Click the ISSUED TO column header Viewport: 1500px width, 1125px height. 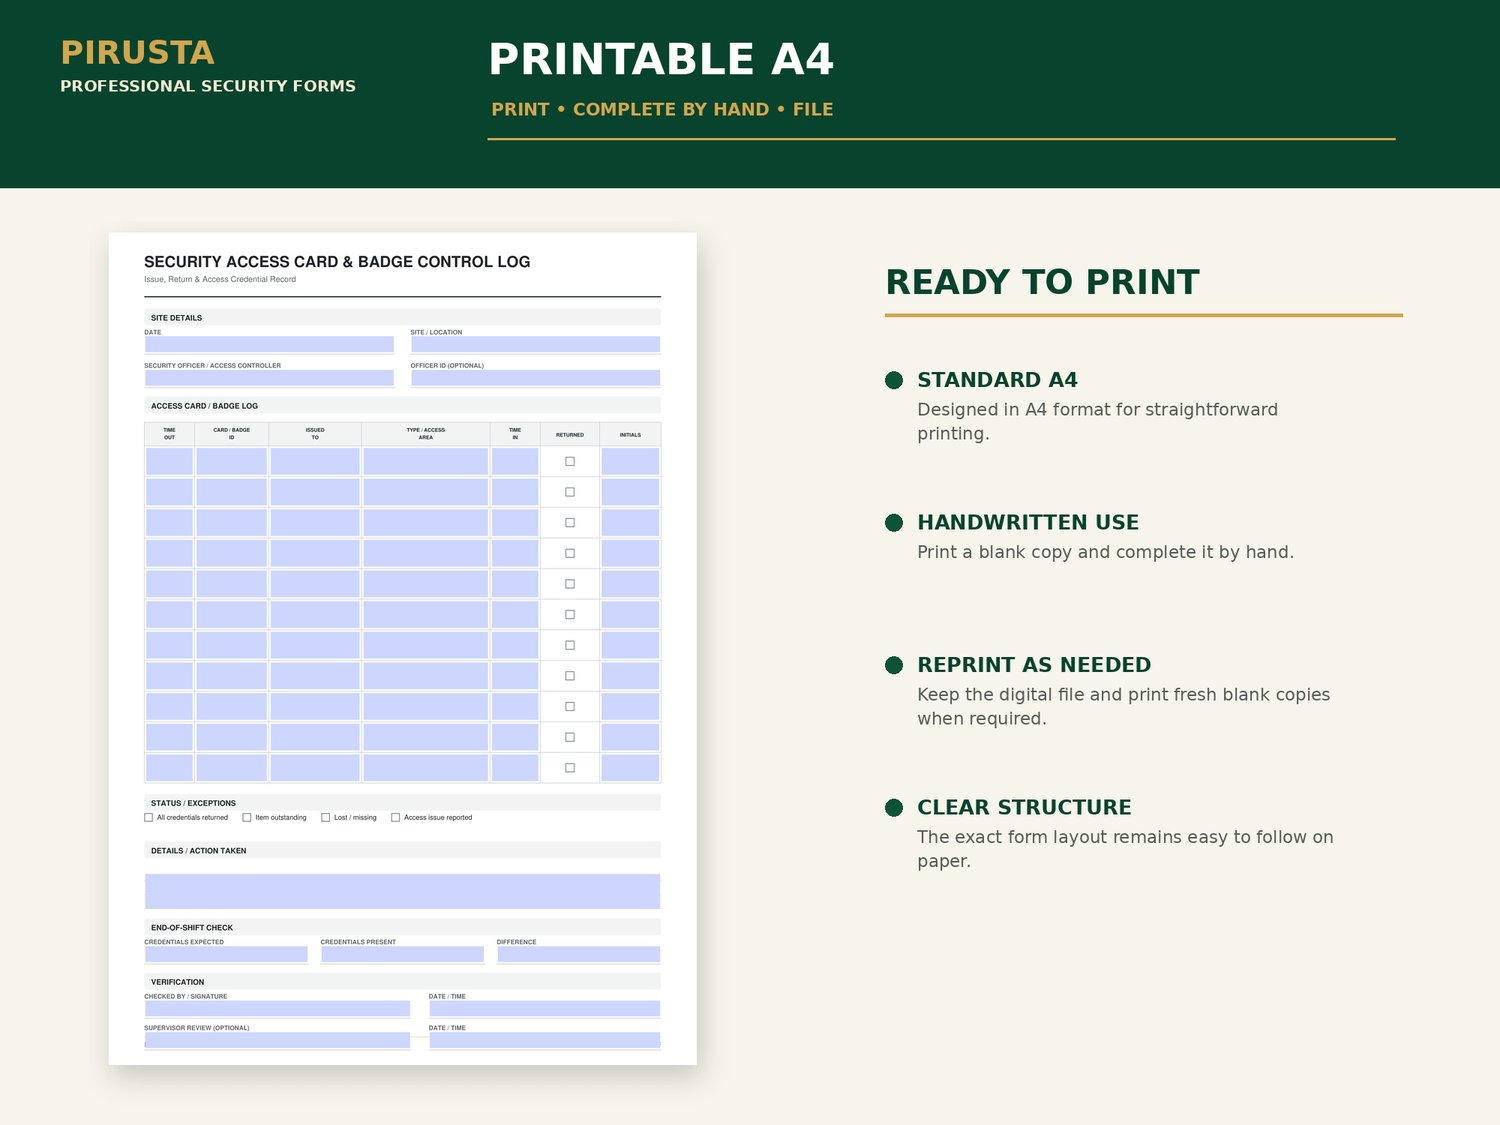click(x=315, y=434)
